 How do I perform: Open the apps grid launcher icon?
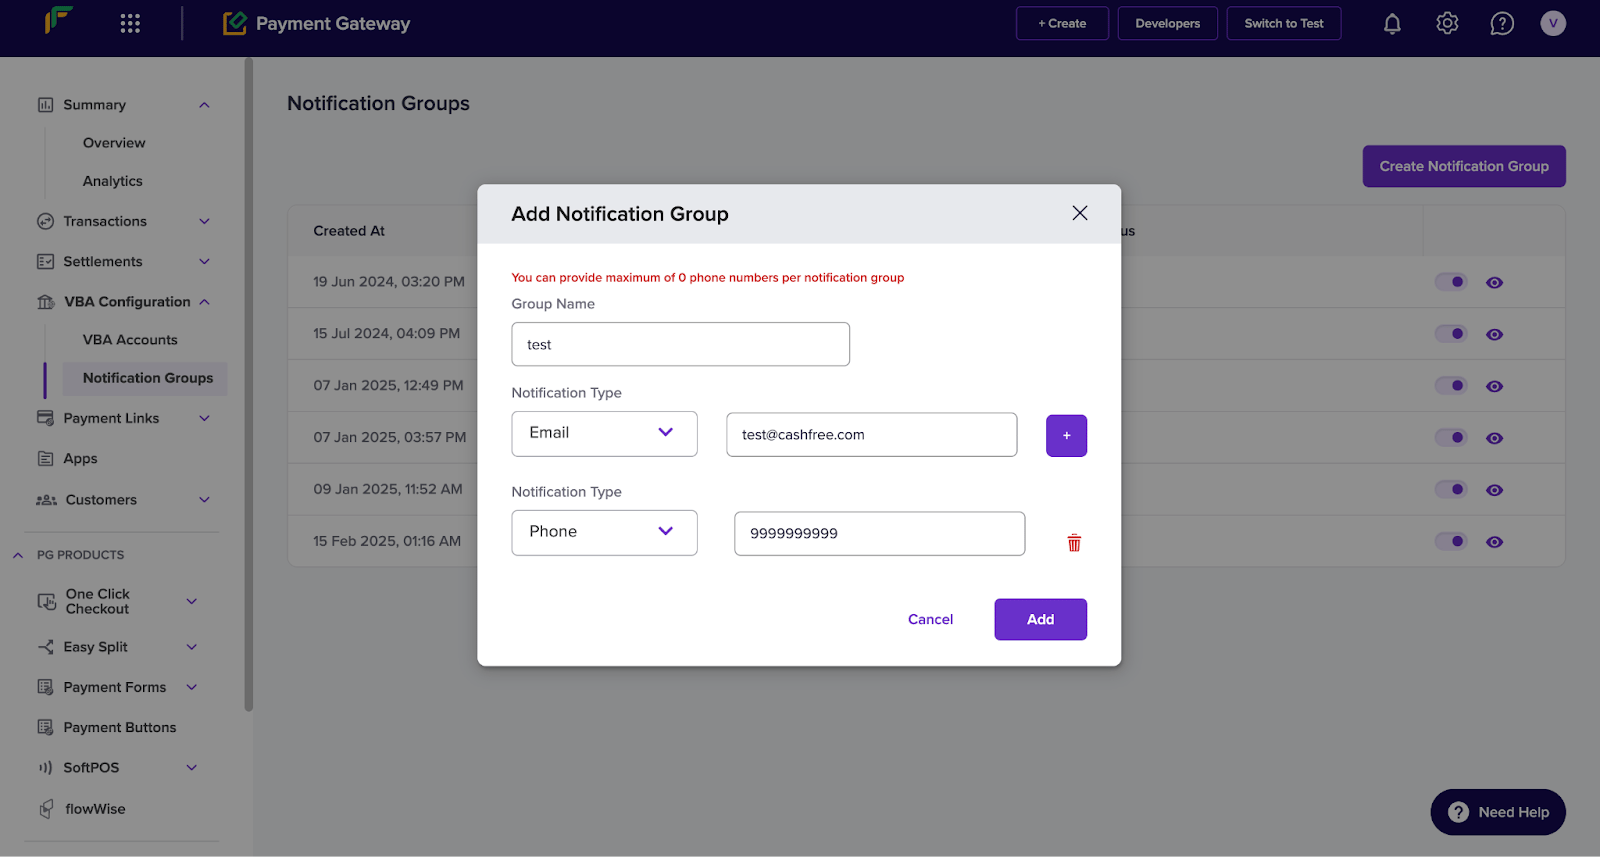130,23
